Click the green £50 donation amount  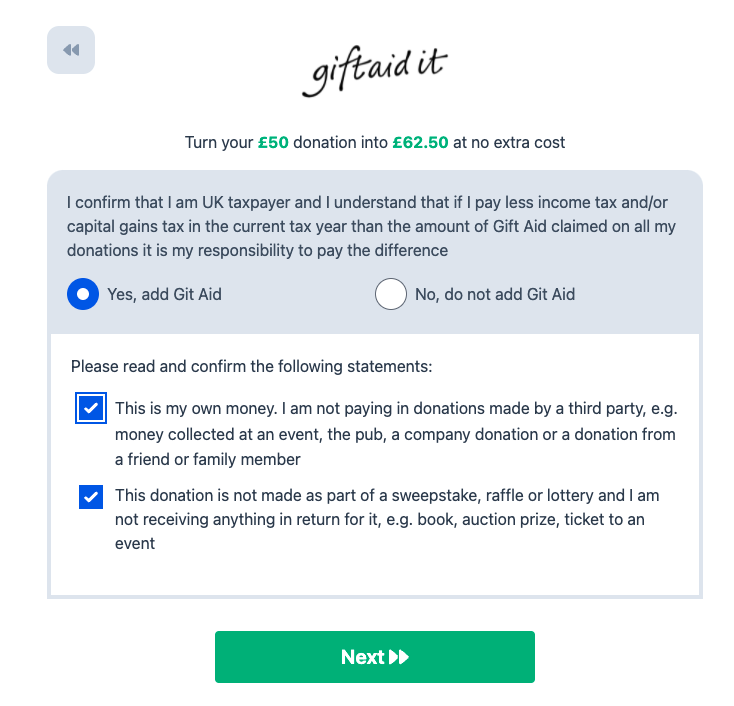click(273, 142)
